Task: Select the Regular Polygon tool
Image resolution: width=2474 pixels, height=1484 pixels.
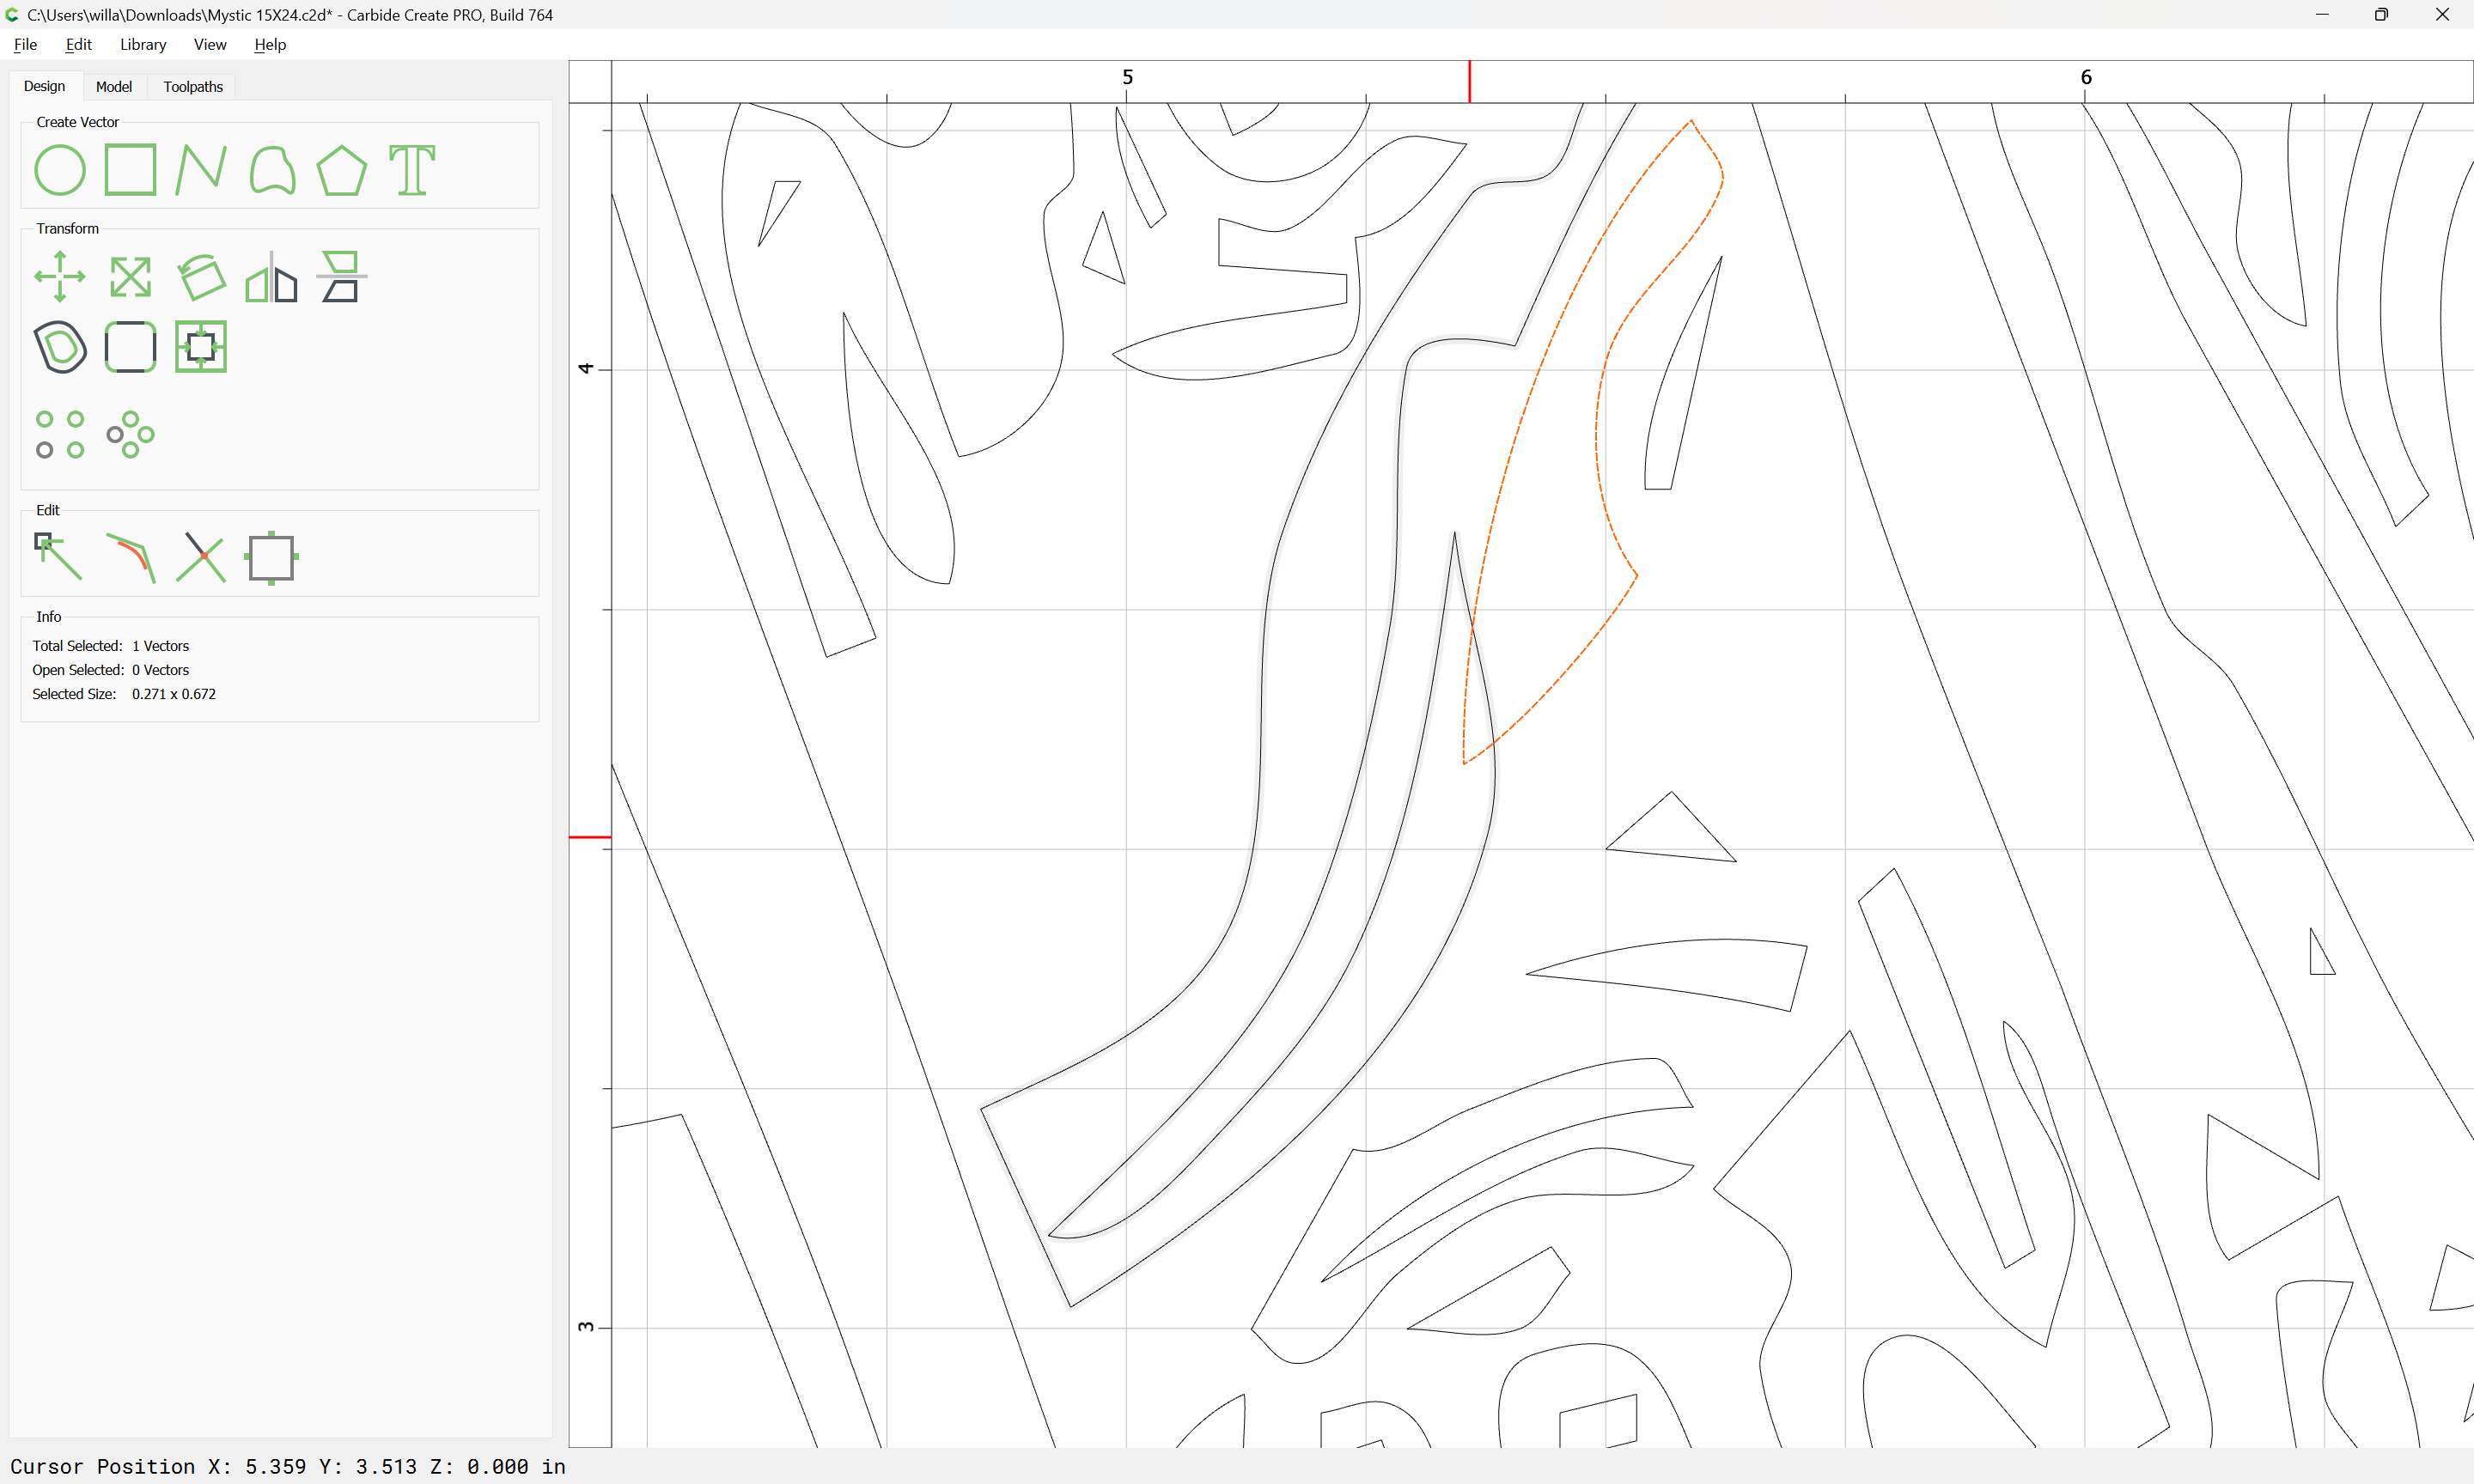Action: (341, 170)
